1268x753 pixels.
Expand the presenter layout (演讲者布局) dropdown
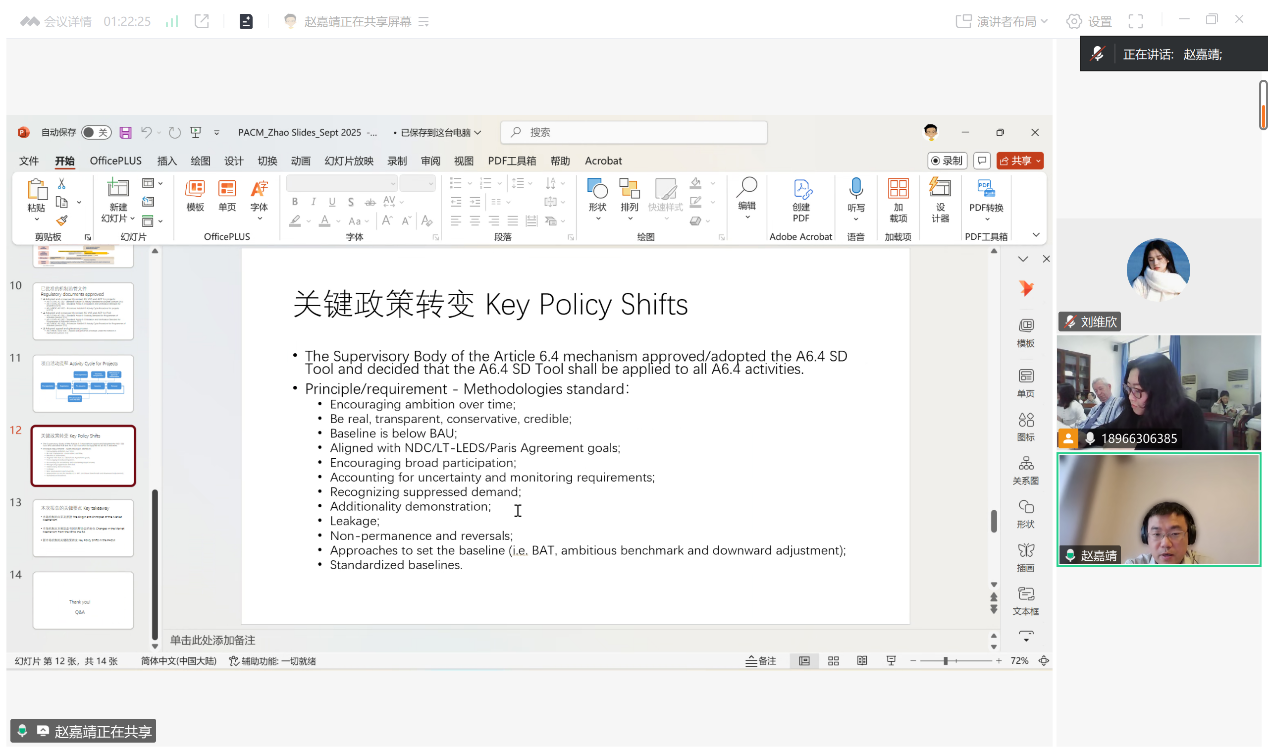coord(1002,21)
